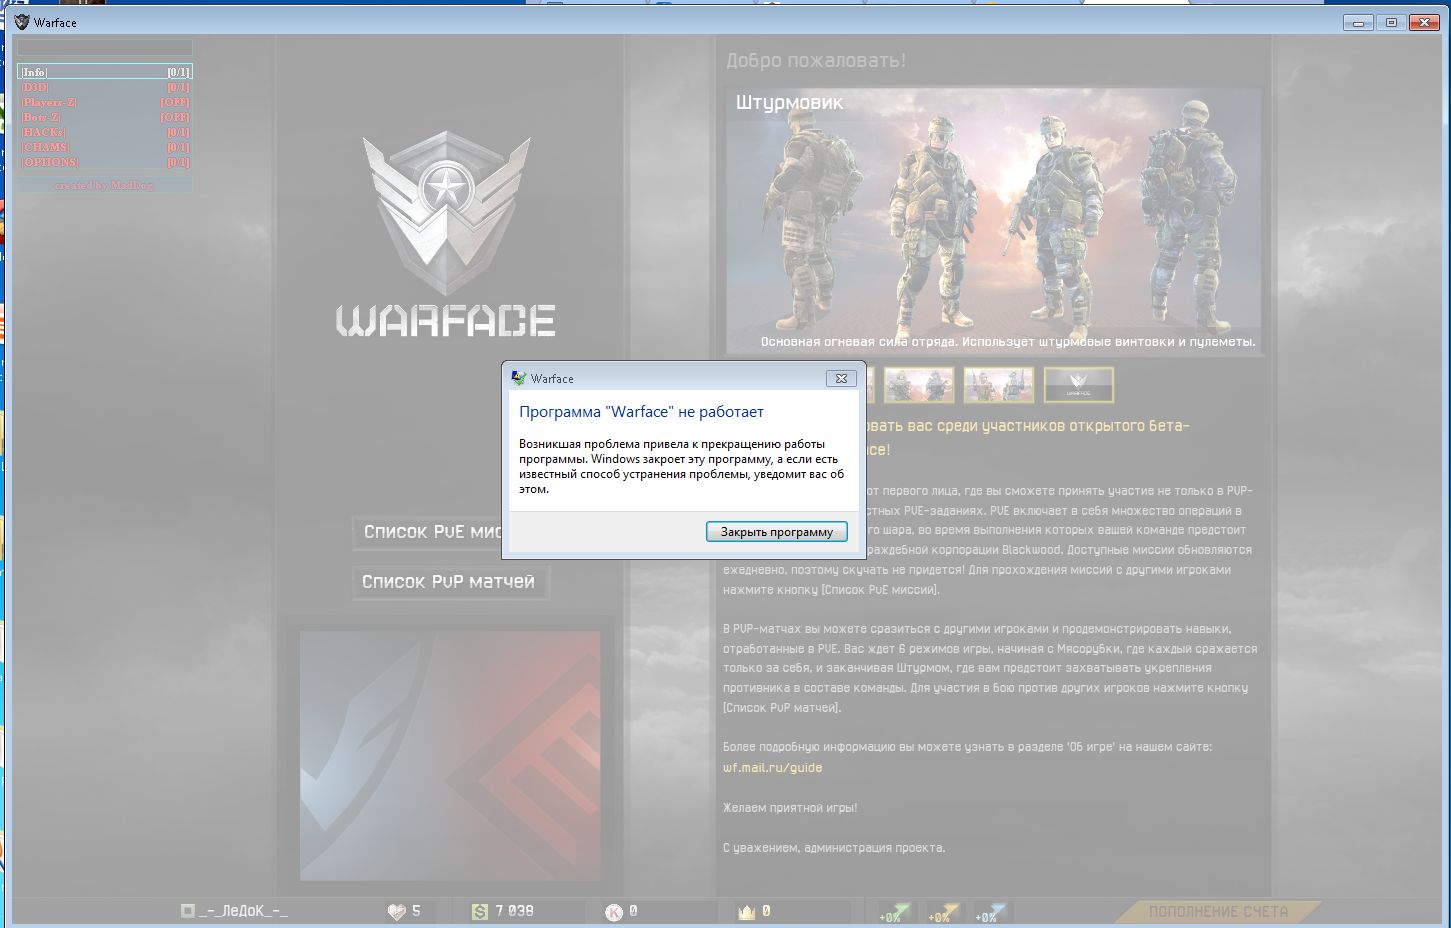
Task: Click ПОПОЛНЕНИЕ СЧЕТА button
Action: (1218, 912)
